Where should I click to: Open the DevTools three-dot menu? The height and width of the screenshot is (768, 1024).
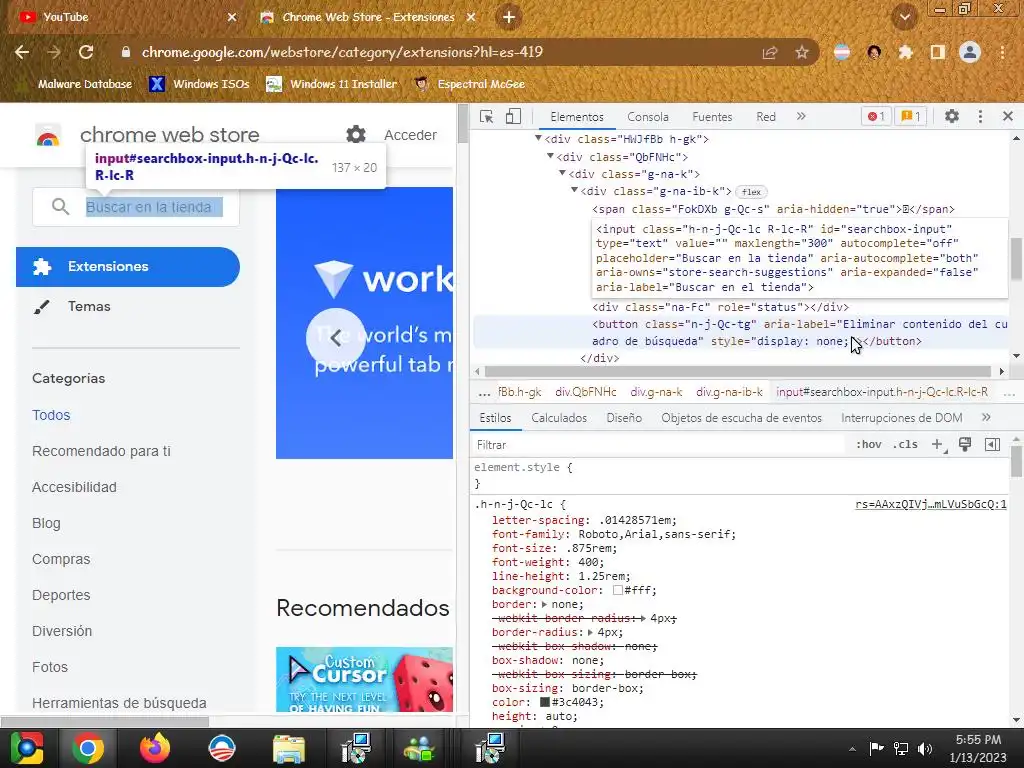click(980, 116)
